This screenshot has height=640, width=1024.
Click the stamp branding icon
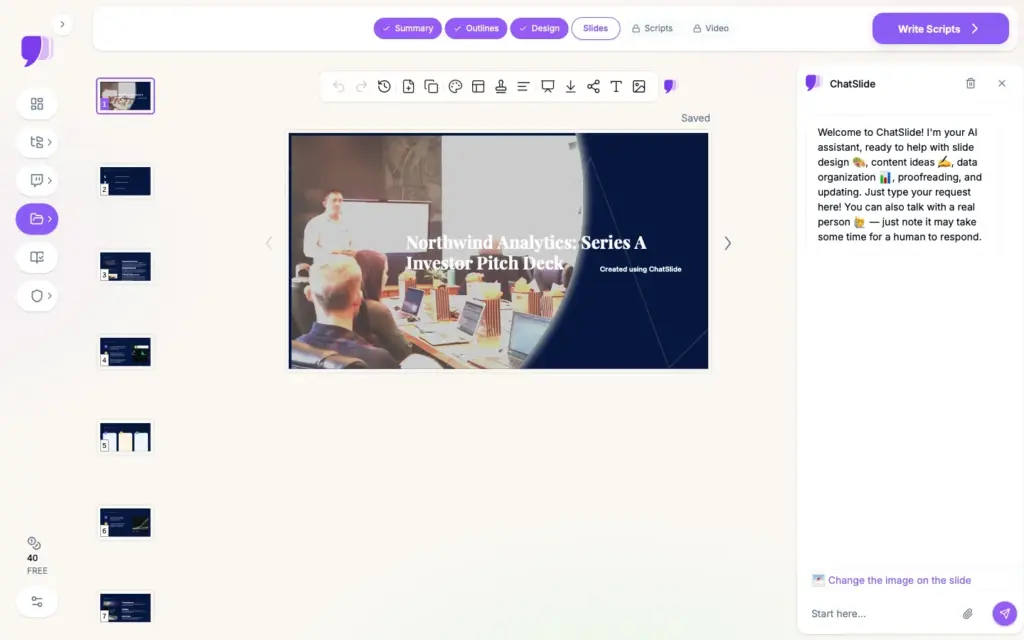(x=501, y=86)
